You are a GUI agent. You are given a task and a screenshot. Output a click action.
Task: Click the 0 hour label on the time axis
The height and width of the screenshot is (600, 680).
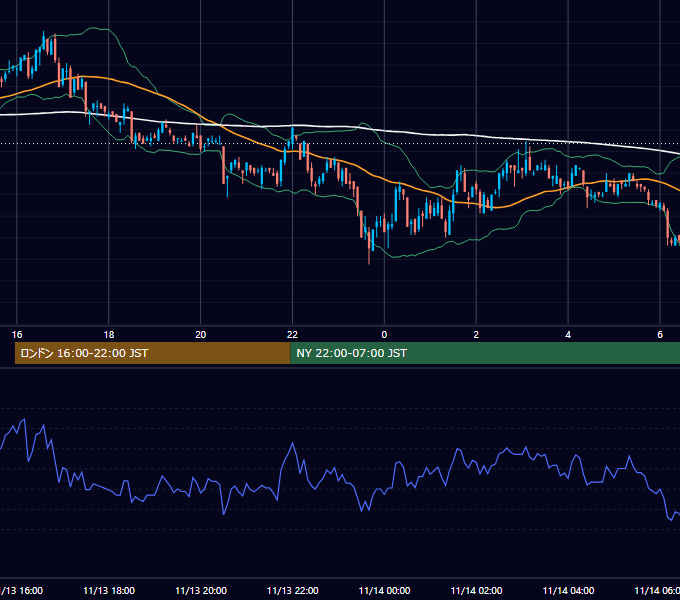point(384,335)
